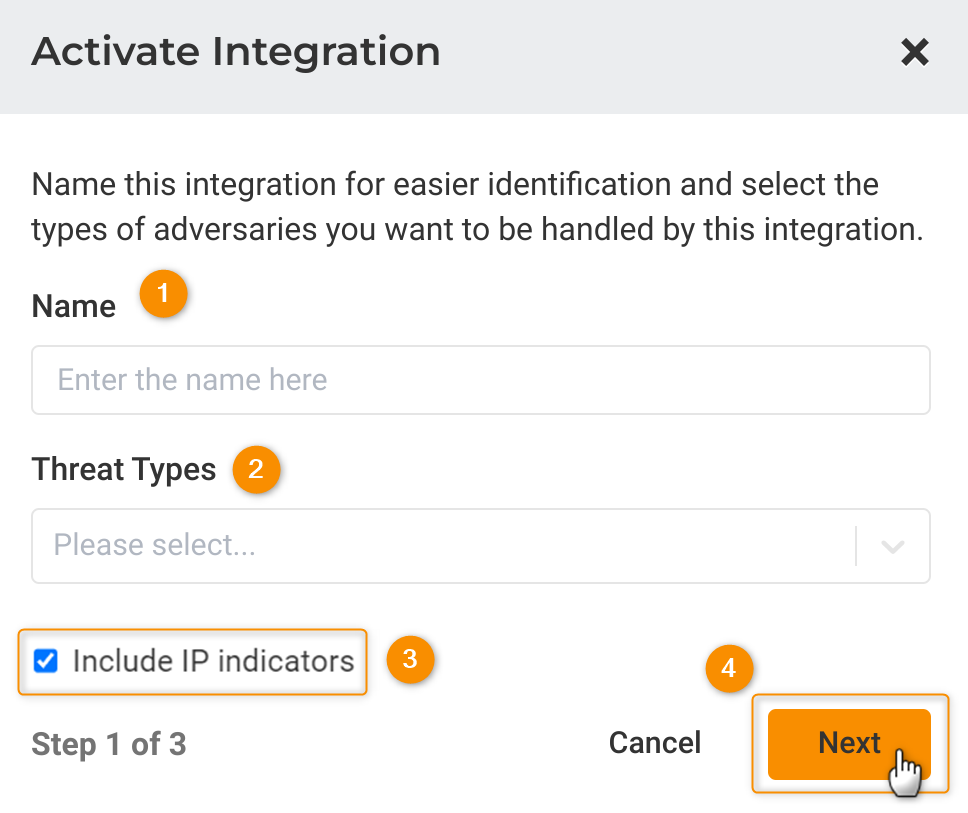The height and width of the screenshot is (813, 968).
Task: Click the orange number 1 badge
Action: pyautogui.click(x=164, y=295)
